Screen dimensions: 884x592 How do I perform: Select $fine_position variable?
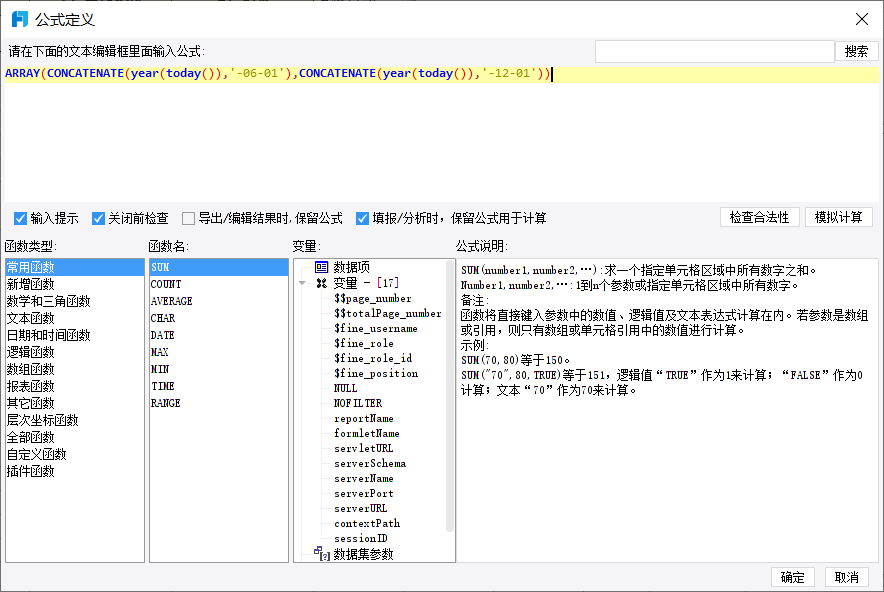(x=376, y=373)
